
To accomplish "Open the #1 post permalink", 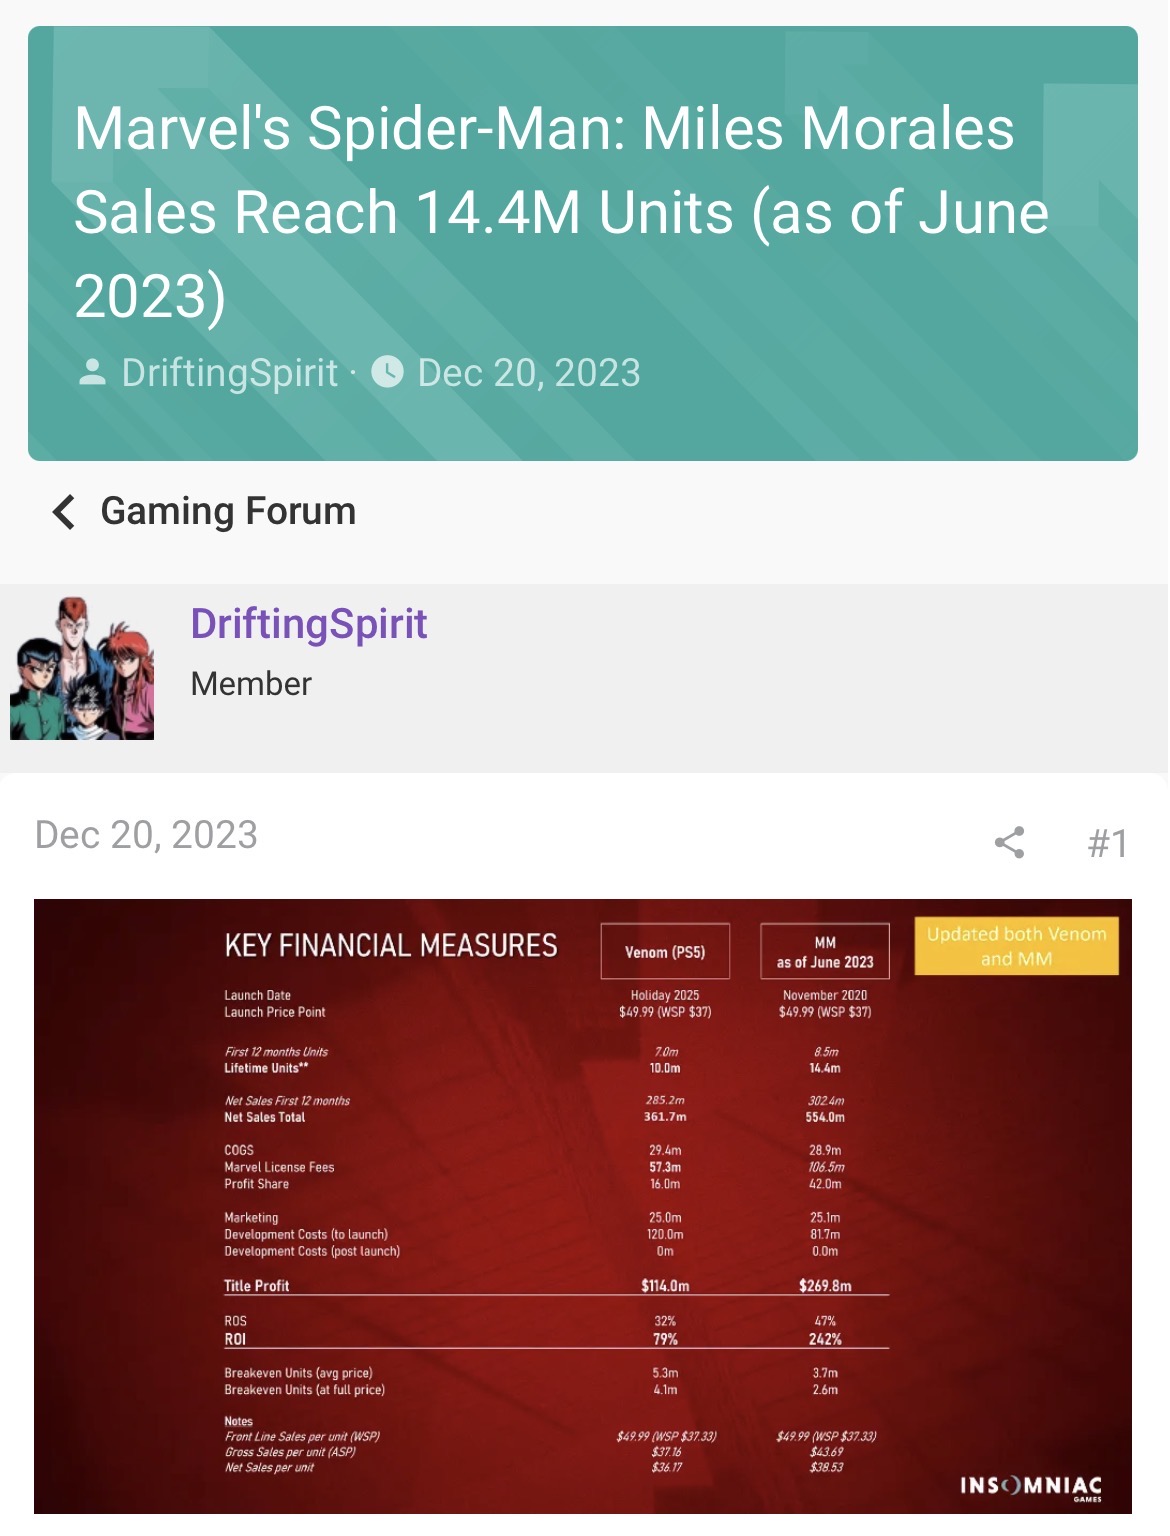I will [x=1107, y=843].
